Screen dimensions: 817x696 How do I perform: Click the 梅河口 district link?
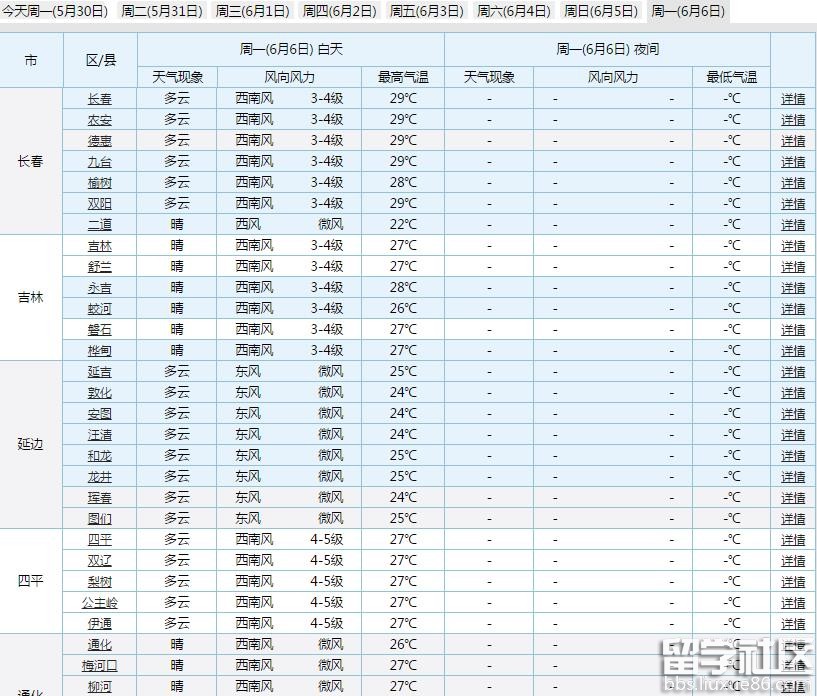[x=100, y=666]
